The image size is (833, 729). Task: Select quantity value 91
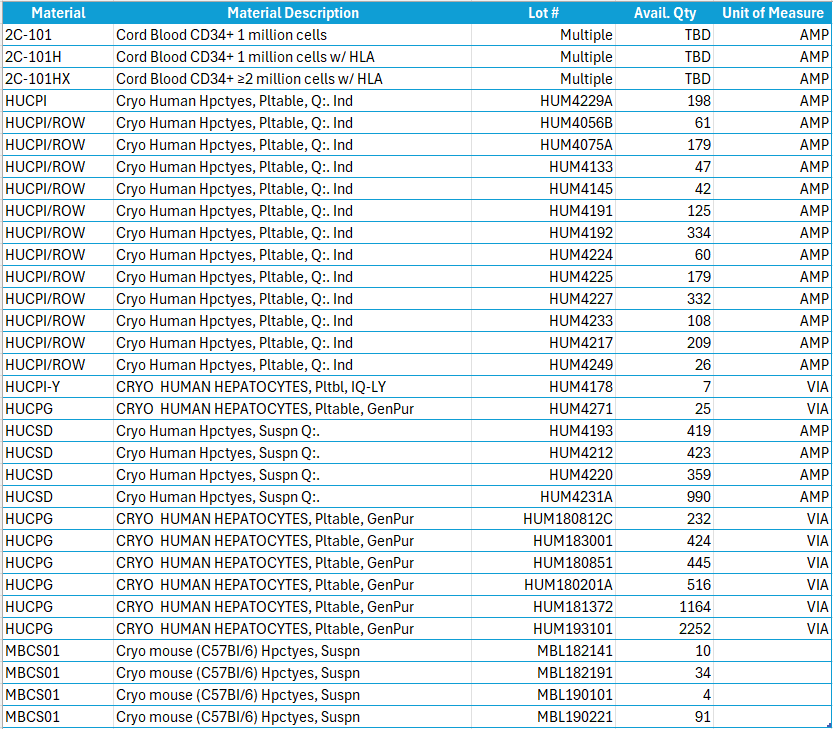click(703, 717)
